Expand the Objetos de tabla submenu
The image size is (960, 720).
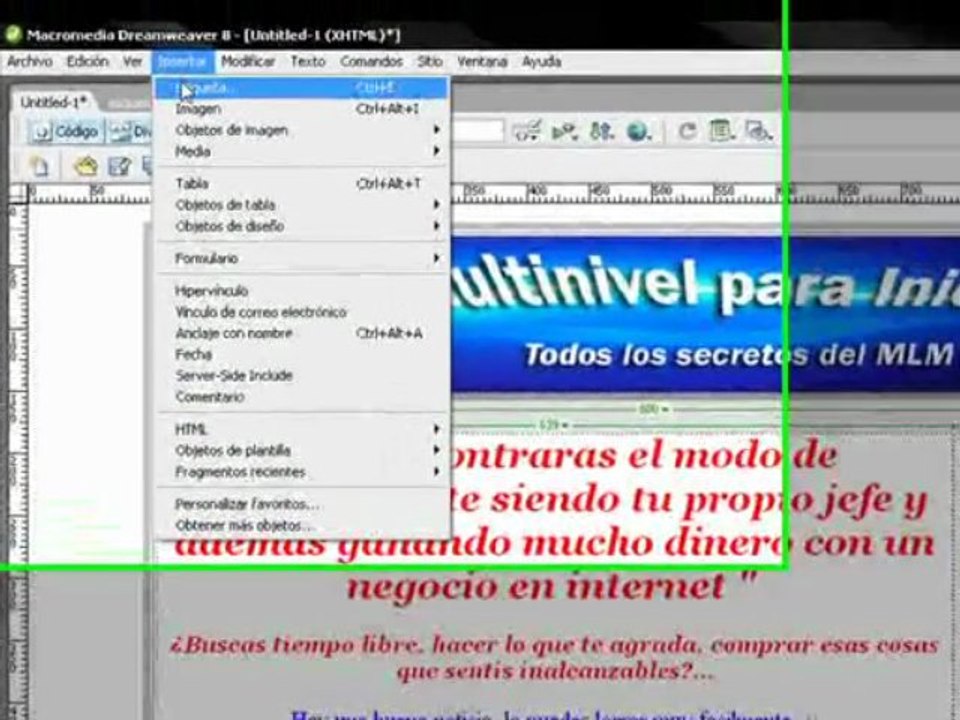click(302, 205)
